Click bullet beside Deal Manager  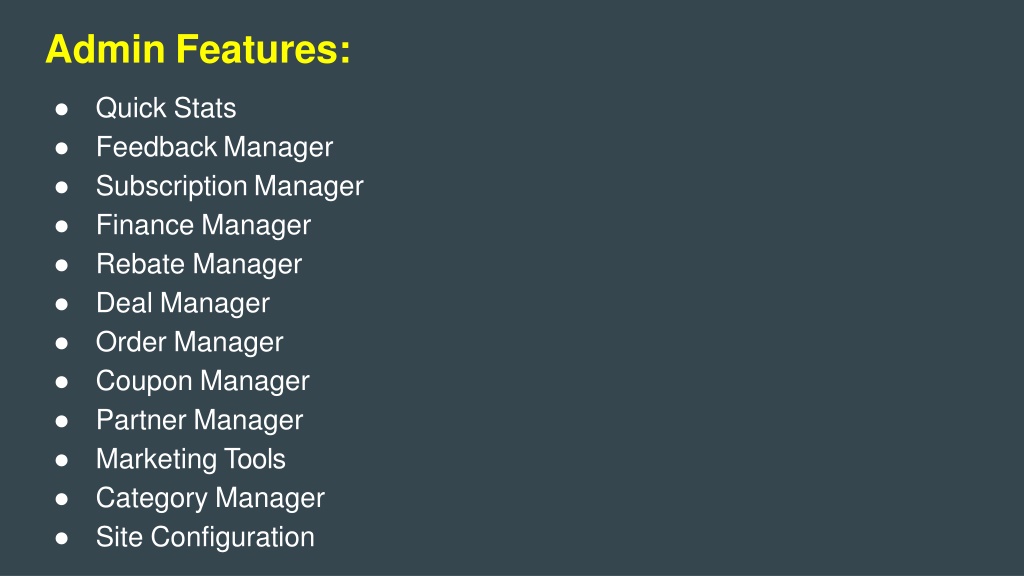tap(61, 304)
